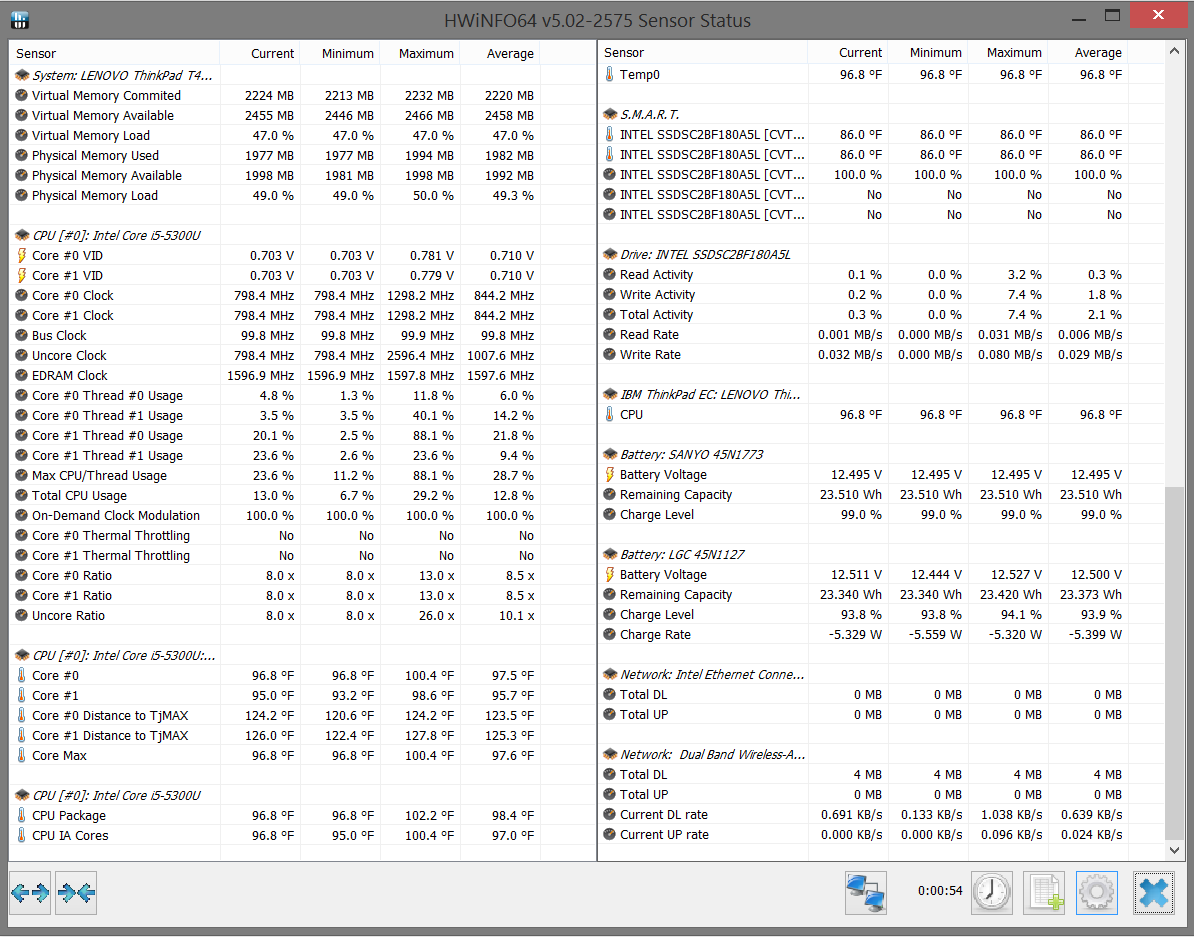The height and width of the screenshot is (937, 1194).
Task: Select SANYO Remaining Capacity row
Action: pos(881,494)
